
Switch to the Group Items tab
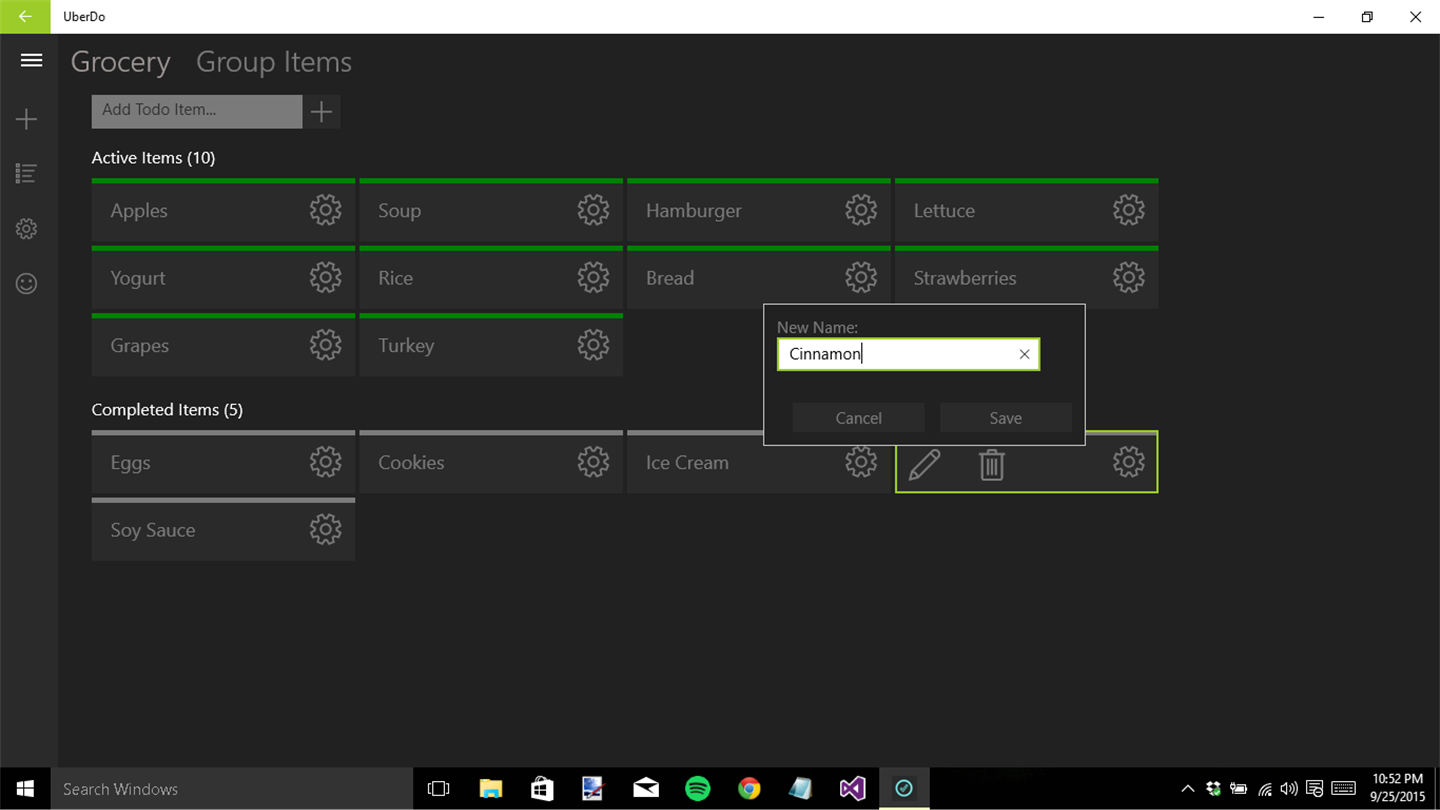273,62
